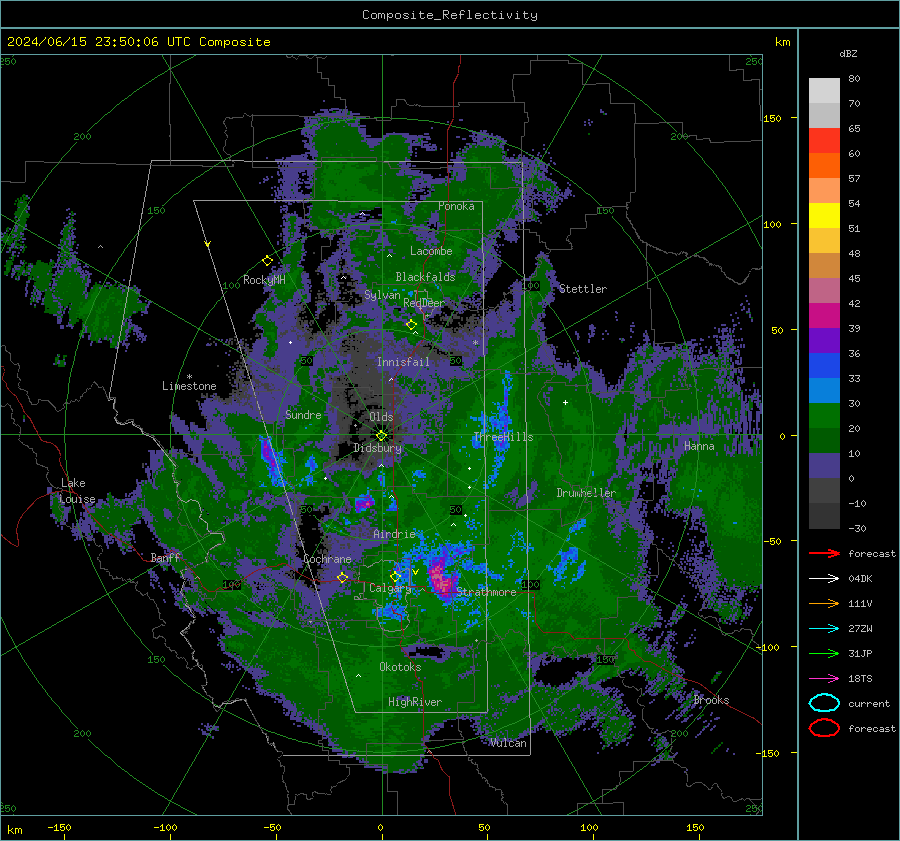Click the RedDeer city label
The image size is (900, 841).
424,303
